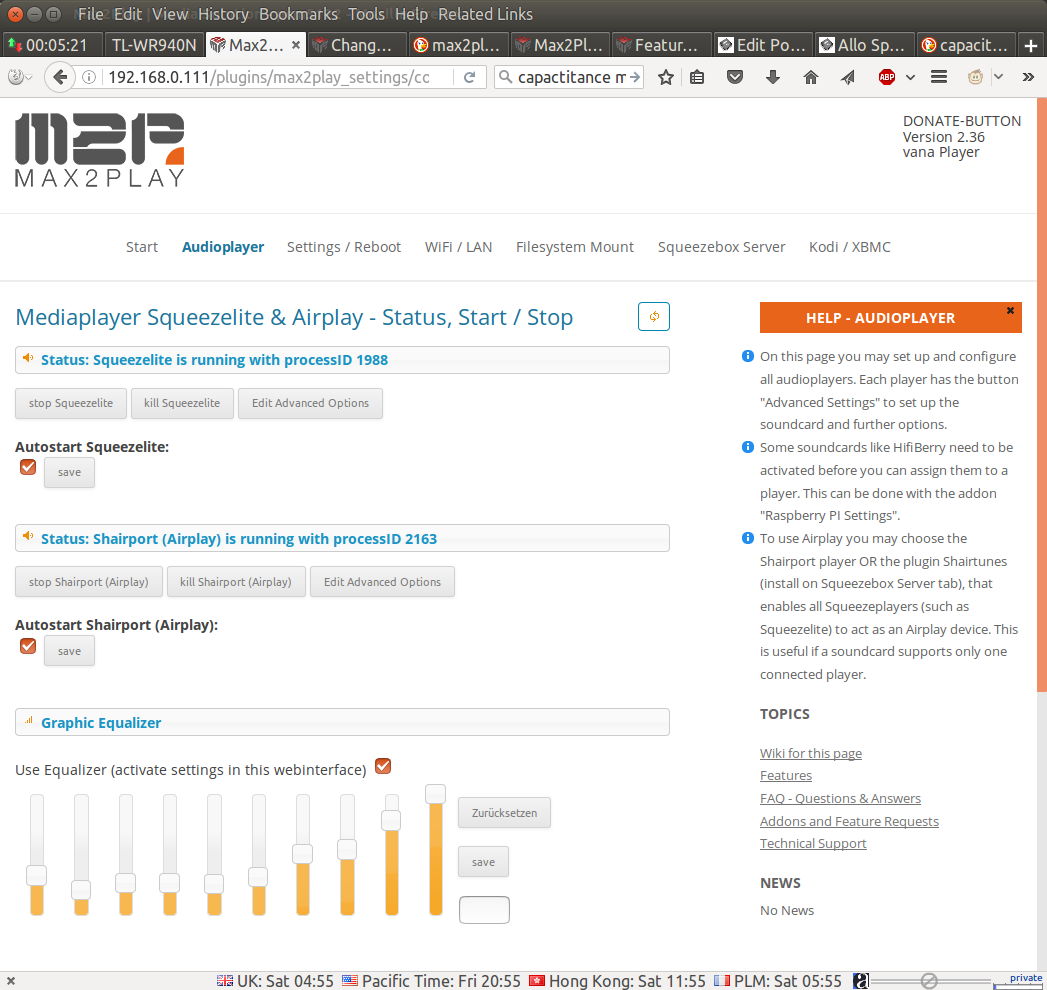Click the stop Squeezelite button

(71, 403)
